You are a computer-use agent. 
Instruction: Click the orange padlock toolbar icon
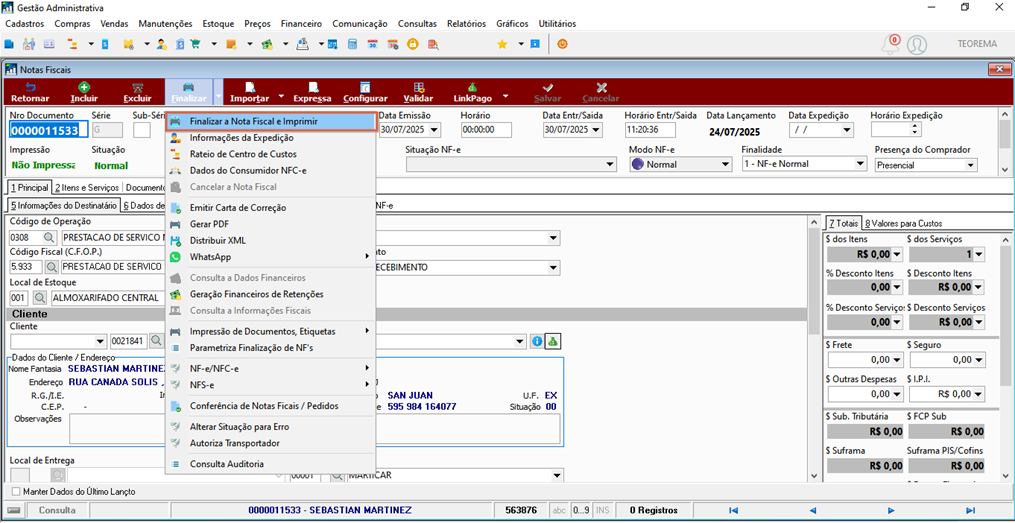(x=412, y=44)
